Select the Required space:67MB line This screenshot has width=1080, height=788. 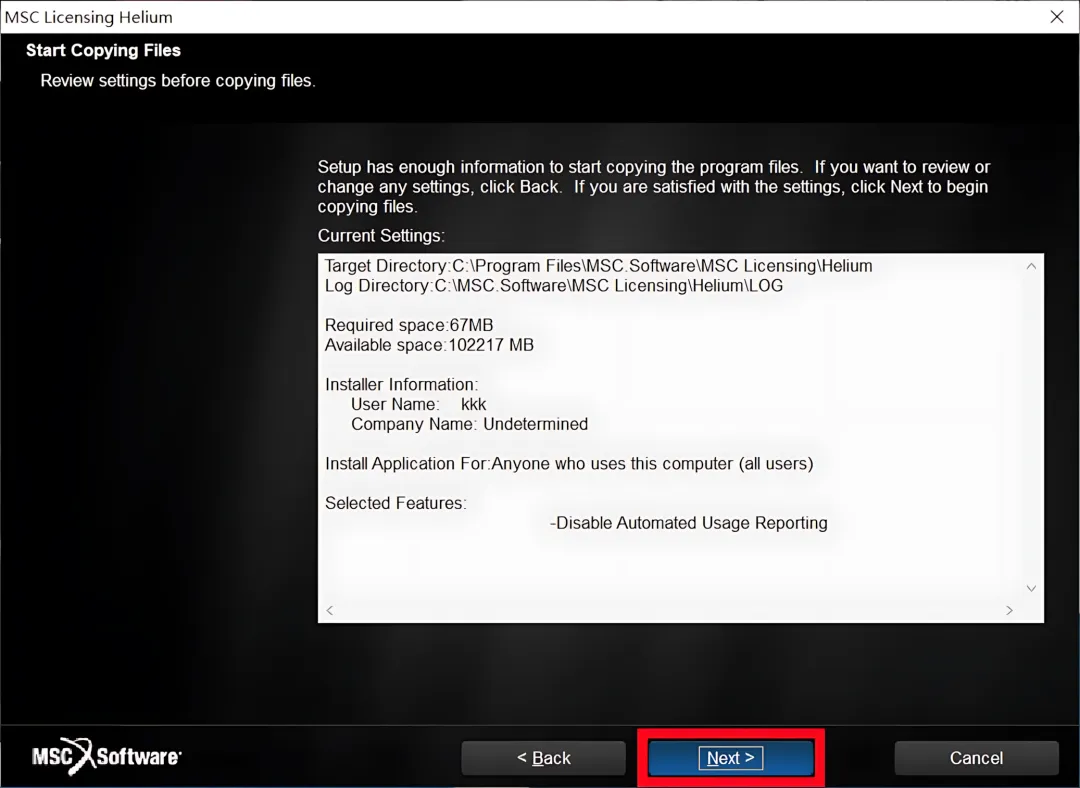click(x=409, y=325)
